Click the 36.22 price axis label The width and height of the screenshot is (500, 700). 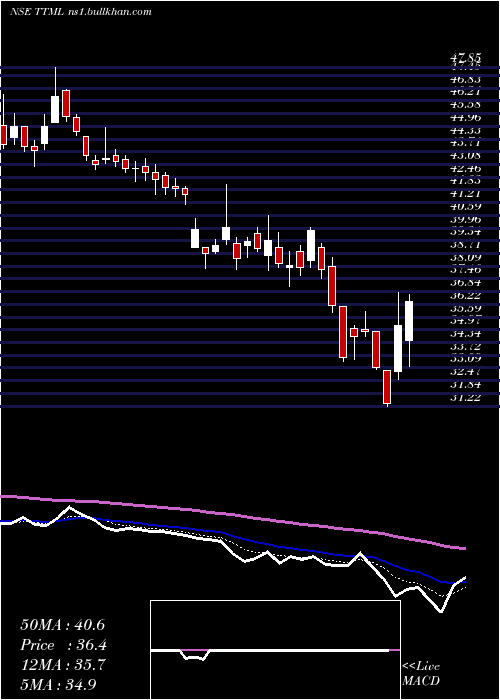point(465,295)
